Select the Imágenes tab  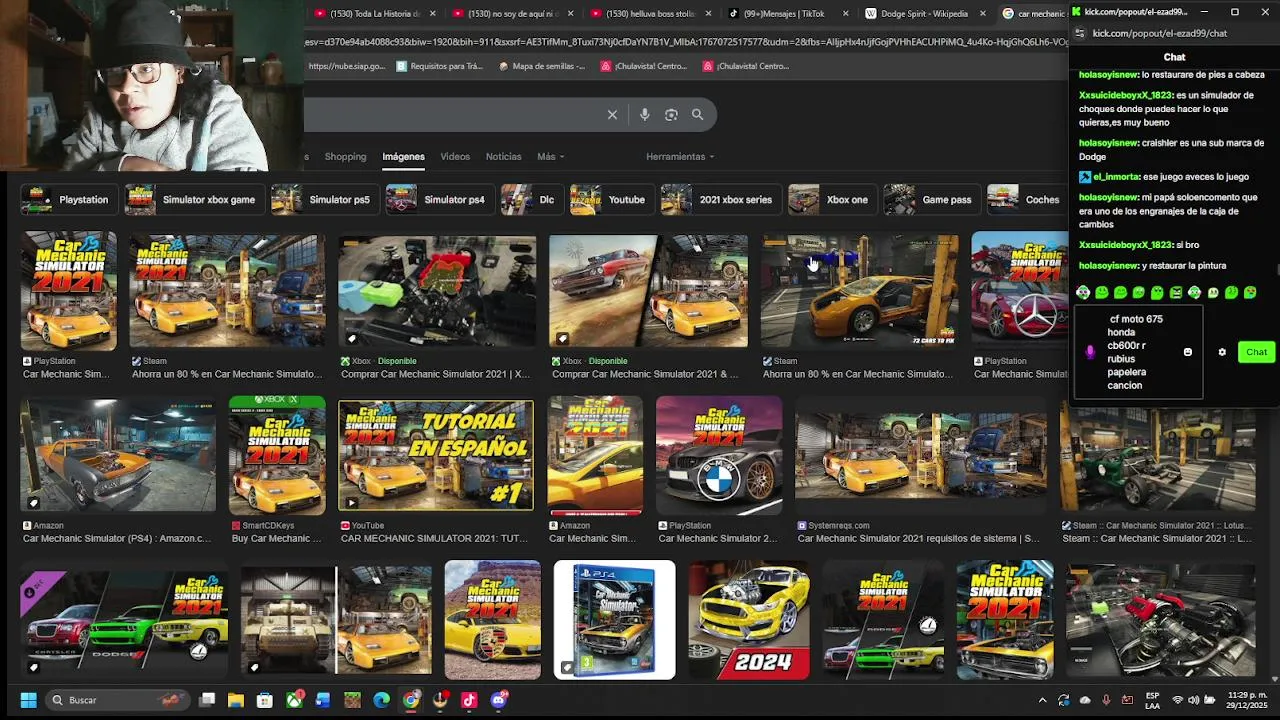[x=403, y=157]
